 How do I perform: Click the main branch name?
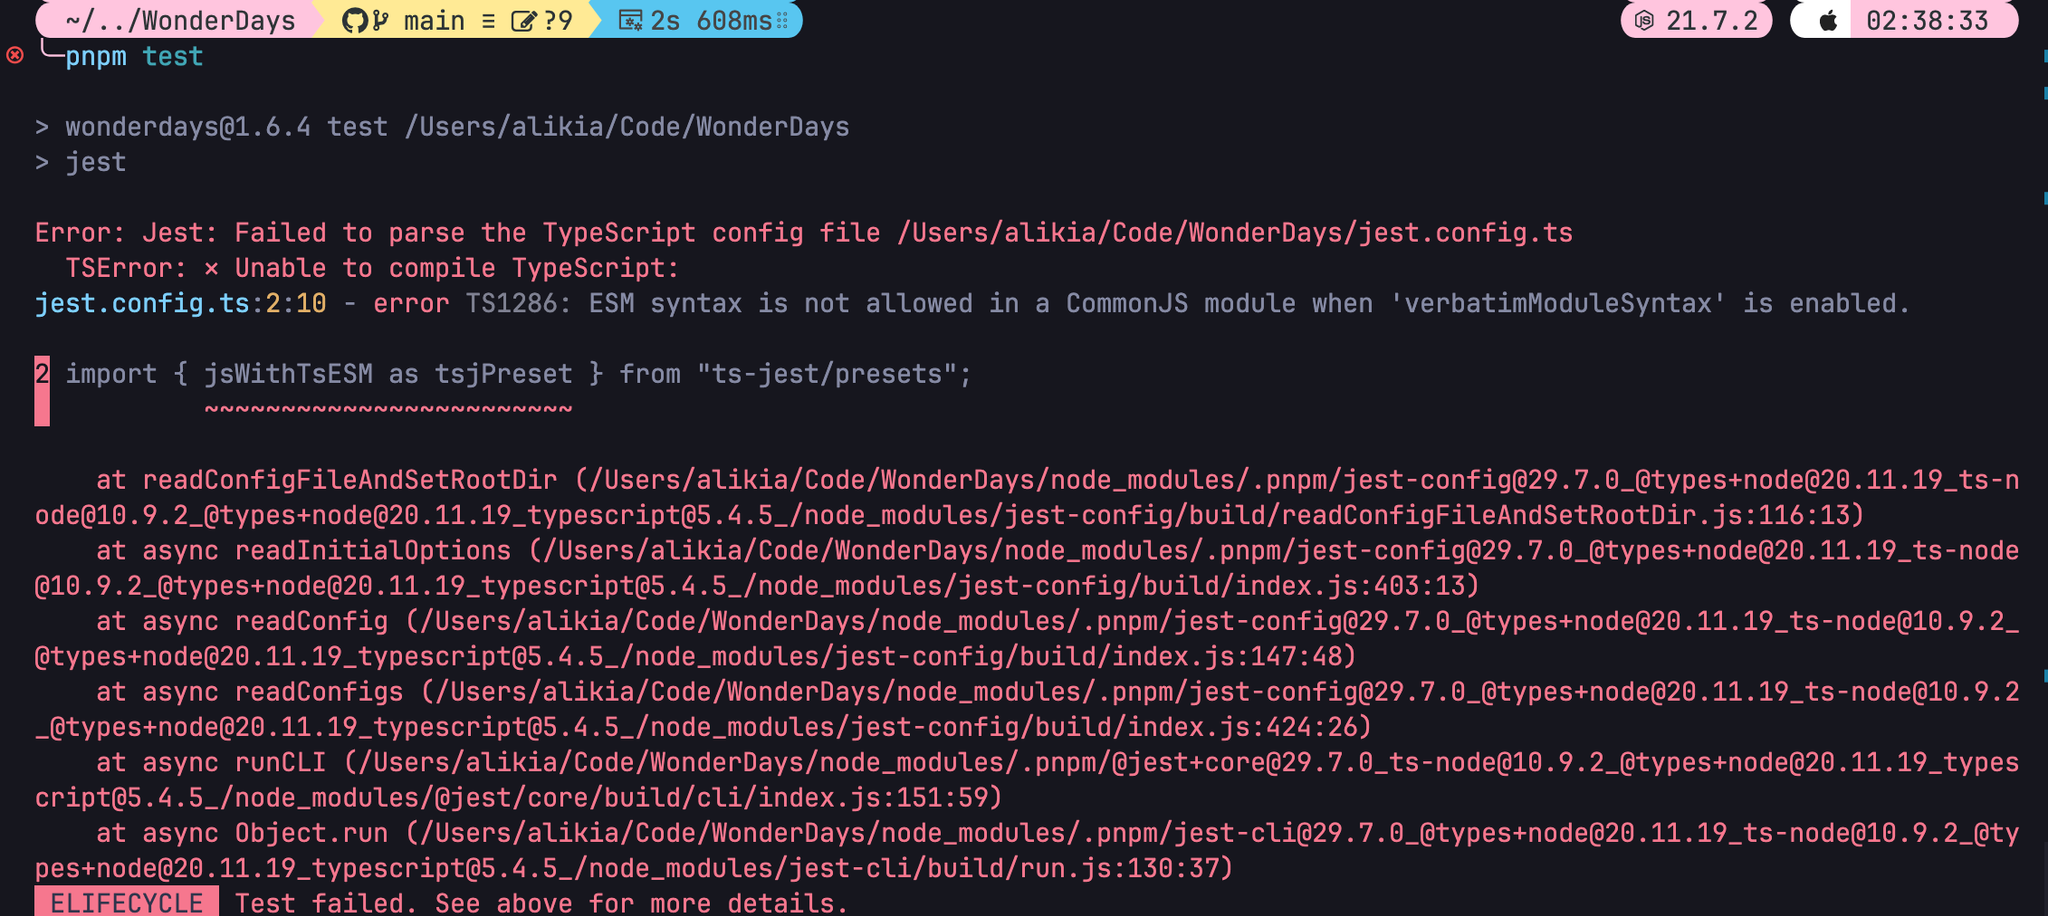(x=434, y=21)
